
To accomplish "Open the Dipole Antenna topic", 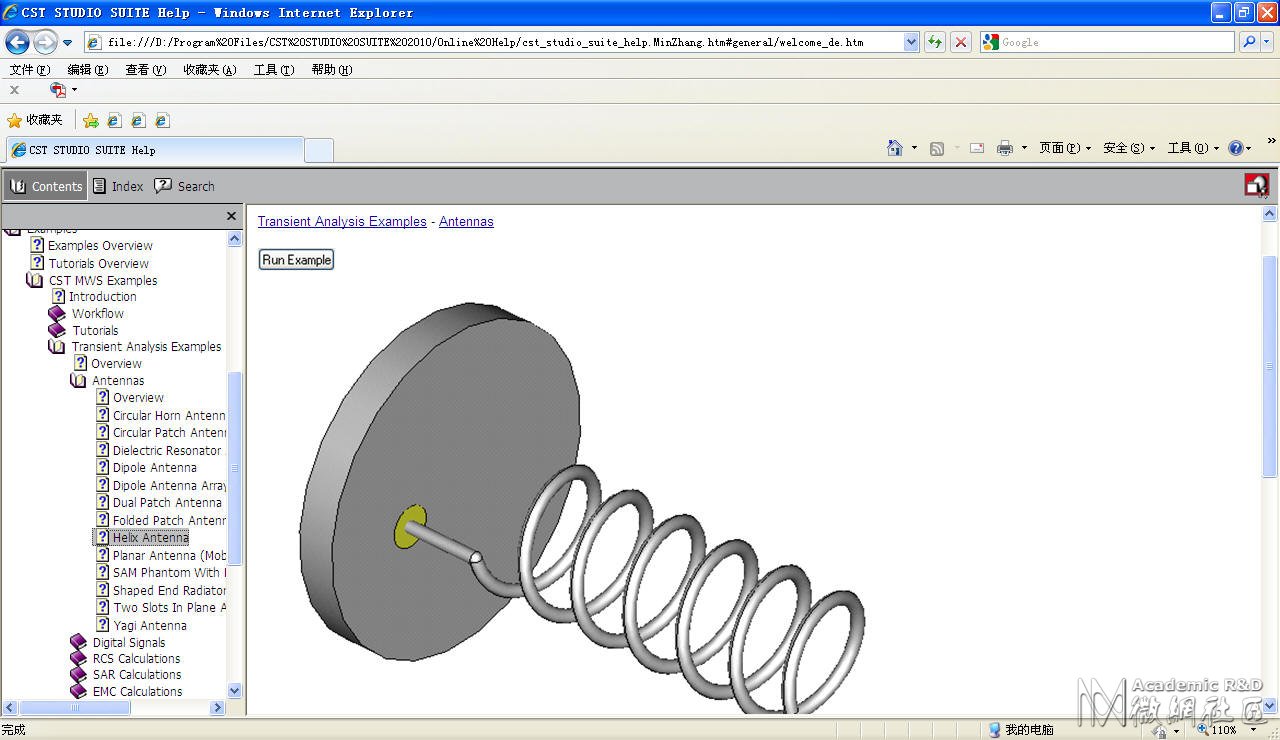I will pyautogui.click(x=154, y=468).
